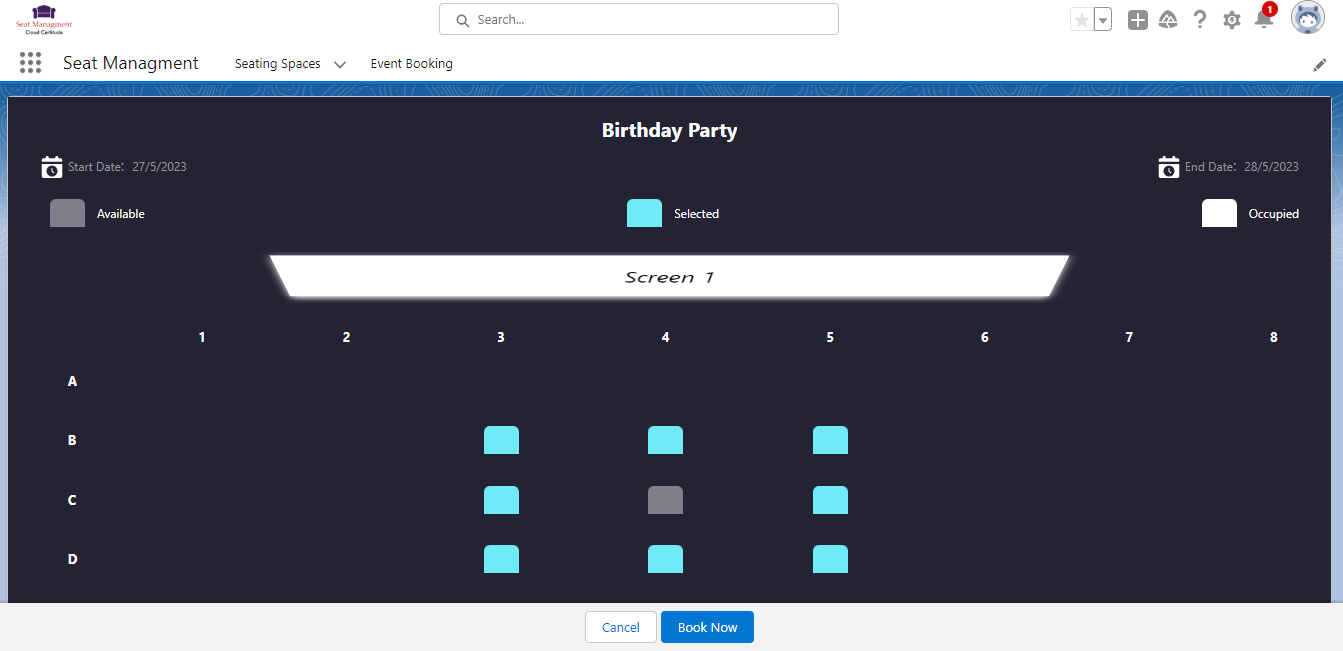Viewport: 1343px width, 651px height.
Task: Go to the Seating Spaces tab
Action: [277, 64]
